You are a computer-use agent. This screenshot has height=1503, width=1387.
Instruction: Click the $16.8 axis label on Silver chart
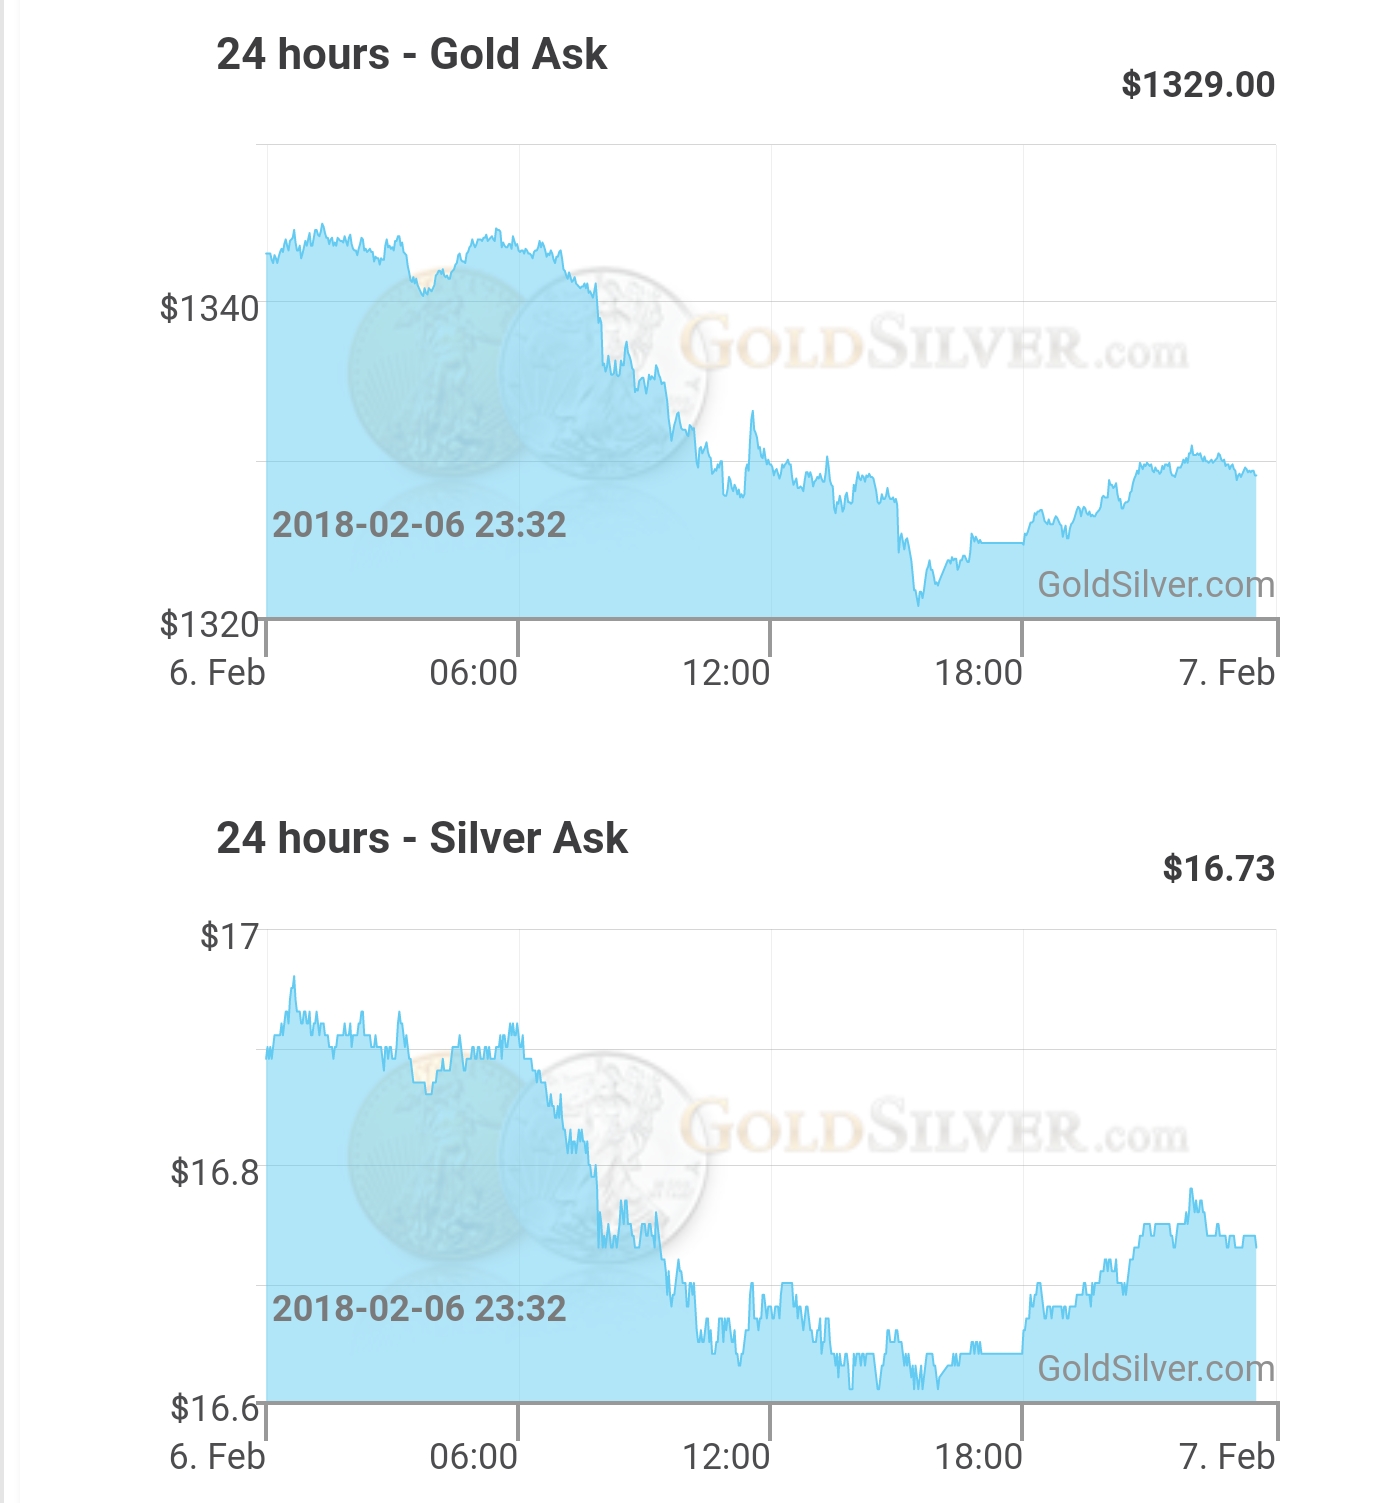coord(214,1172)
